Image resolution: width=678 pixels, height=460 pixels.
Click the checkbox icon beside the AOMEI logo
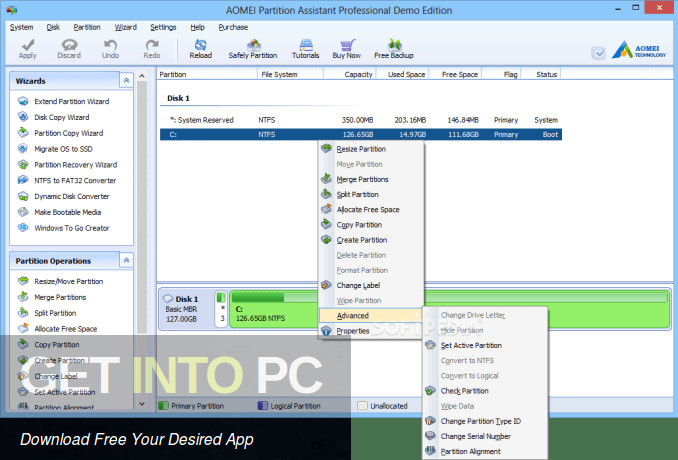tap(598, 53)
